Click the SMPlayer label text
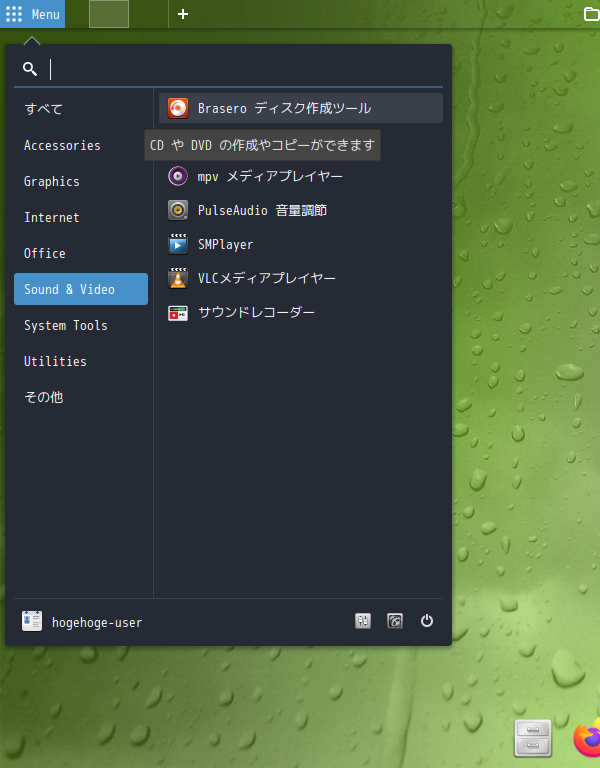Screen dimensions: 600x768 coord(225,244)
